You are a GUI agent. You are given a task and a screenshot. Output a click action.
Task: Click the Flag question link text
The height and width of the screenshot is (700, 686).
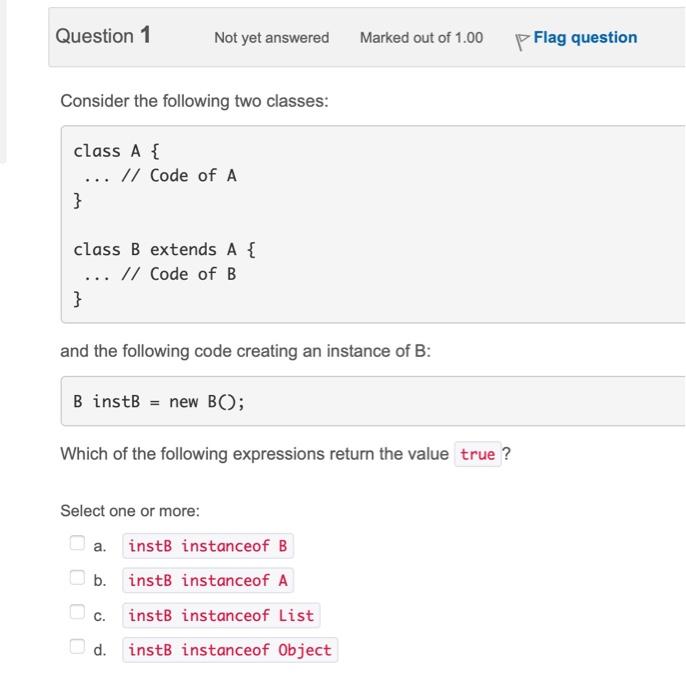585,38
